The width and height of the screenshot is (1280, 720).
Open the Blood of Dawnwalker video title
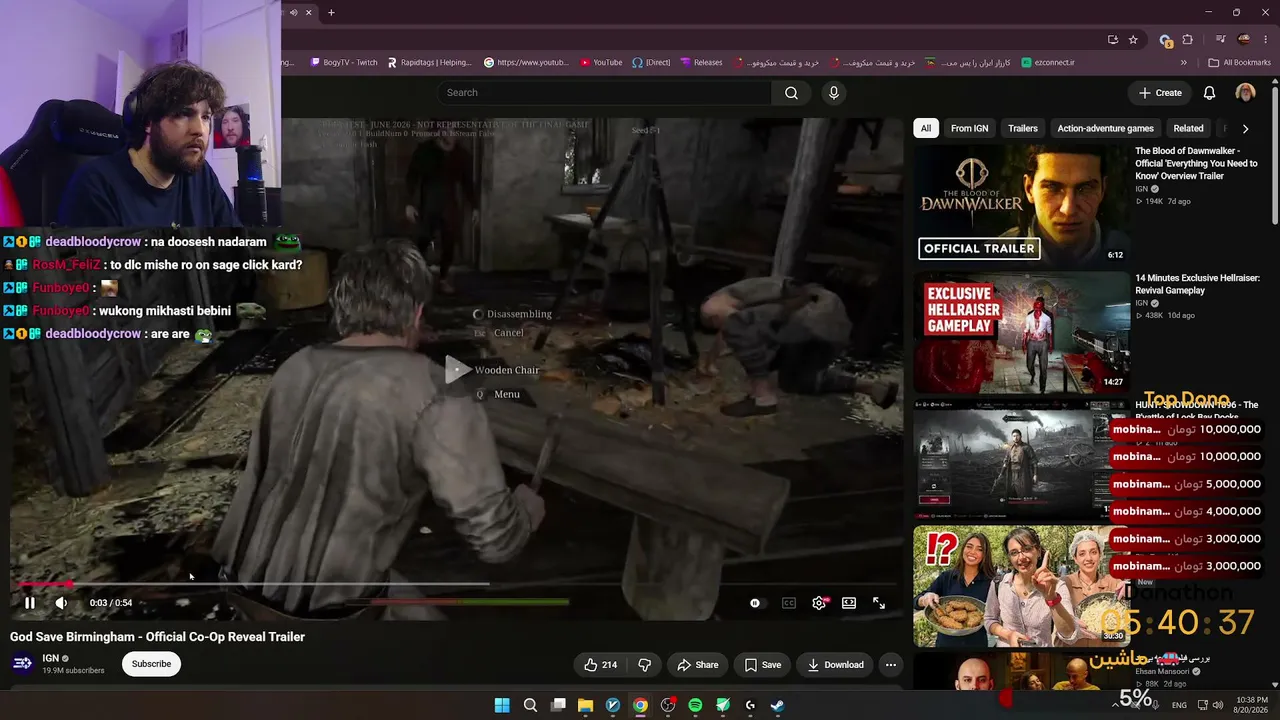click(x=1196, y=163)
